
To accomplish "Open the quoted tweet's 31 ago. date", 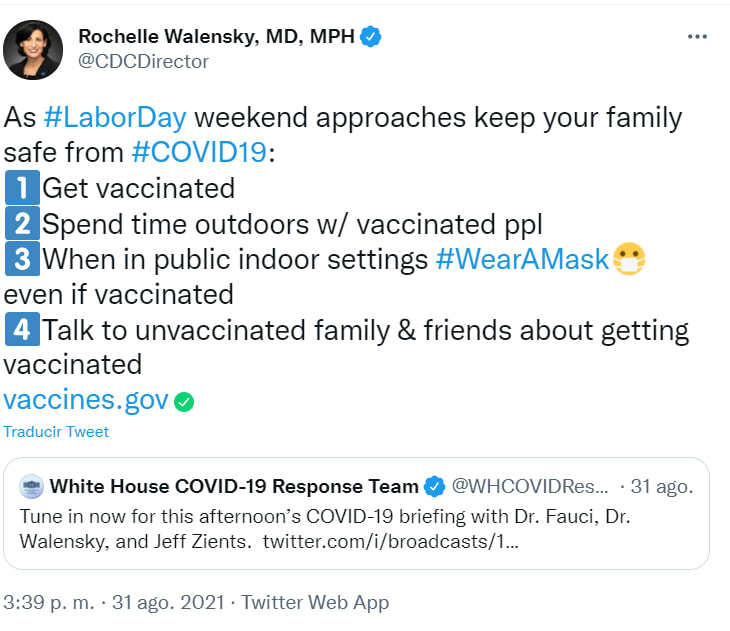I will click(660, 487).
